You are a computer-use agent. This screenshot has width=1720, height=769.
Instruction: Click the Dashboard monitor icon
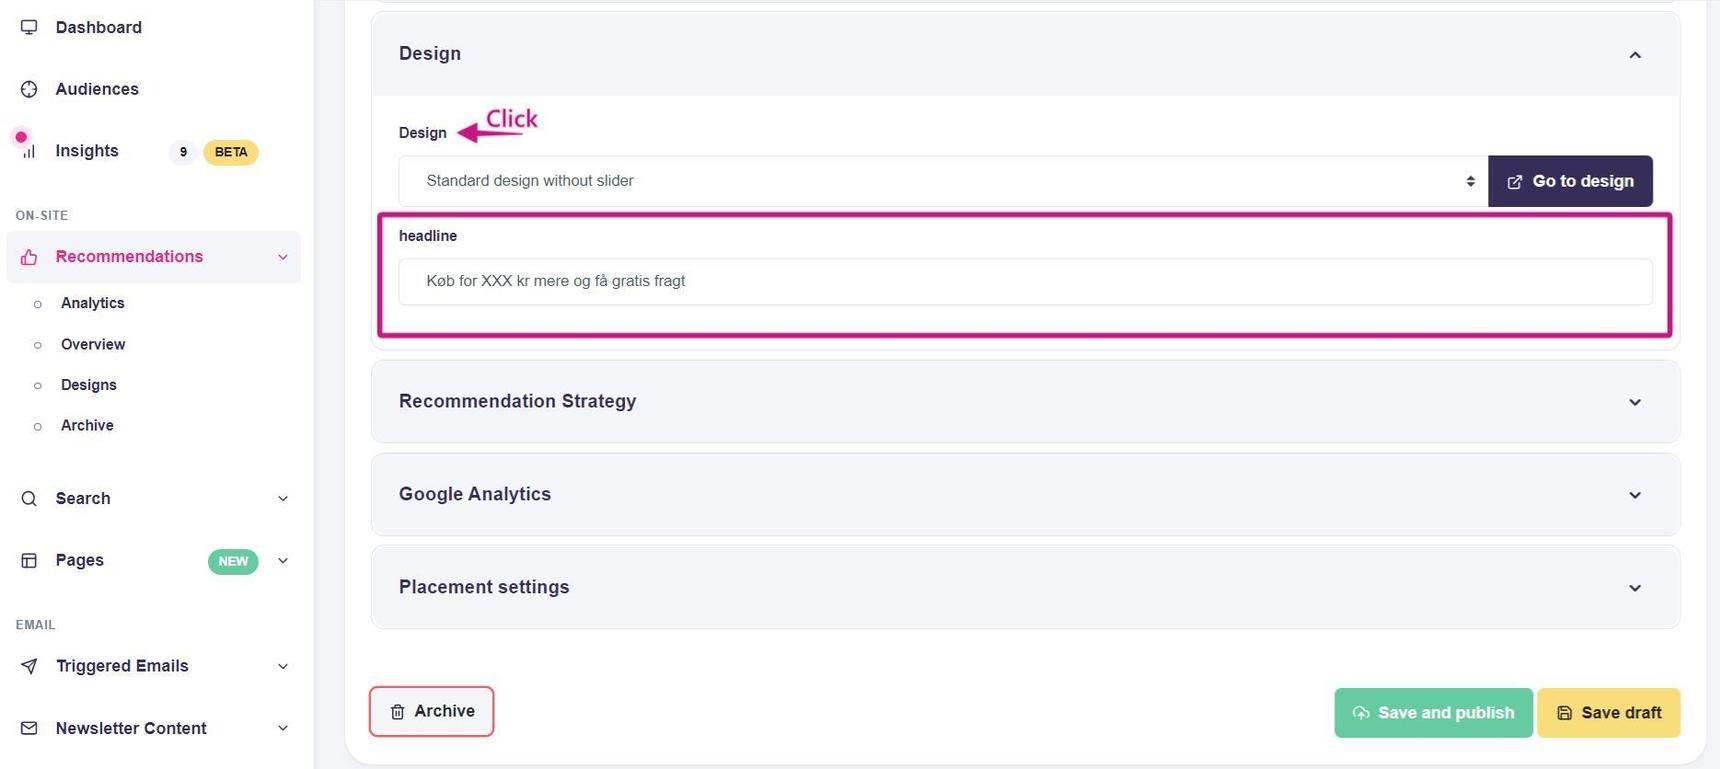coord(29,27)
